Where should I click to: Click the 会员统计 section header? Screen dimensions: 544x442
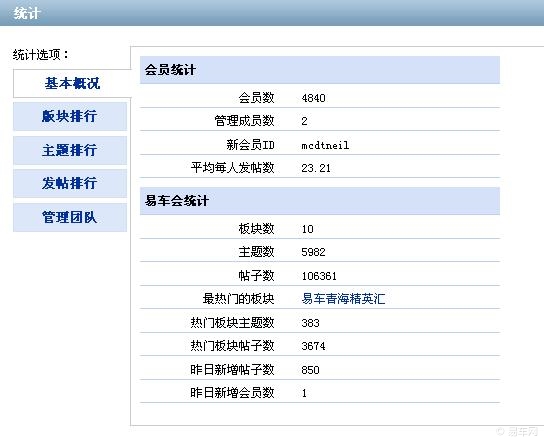320,70
